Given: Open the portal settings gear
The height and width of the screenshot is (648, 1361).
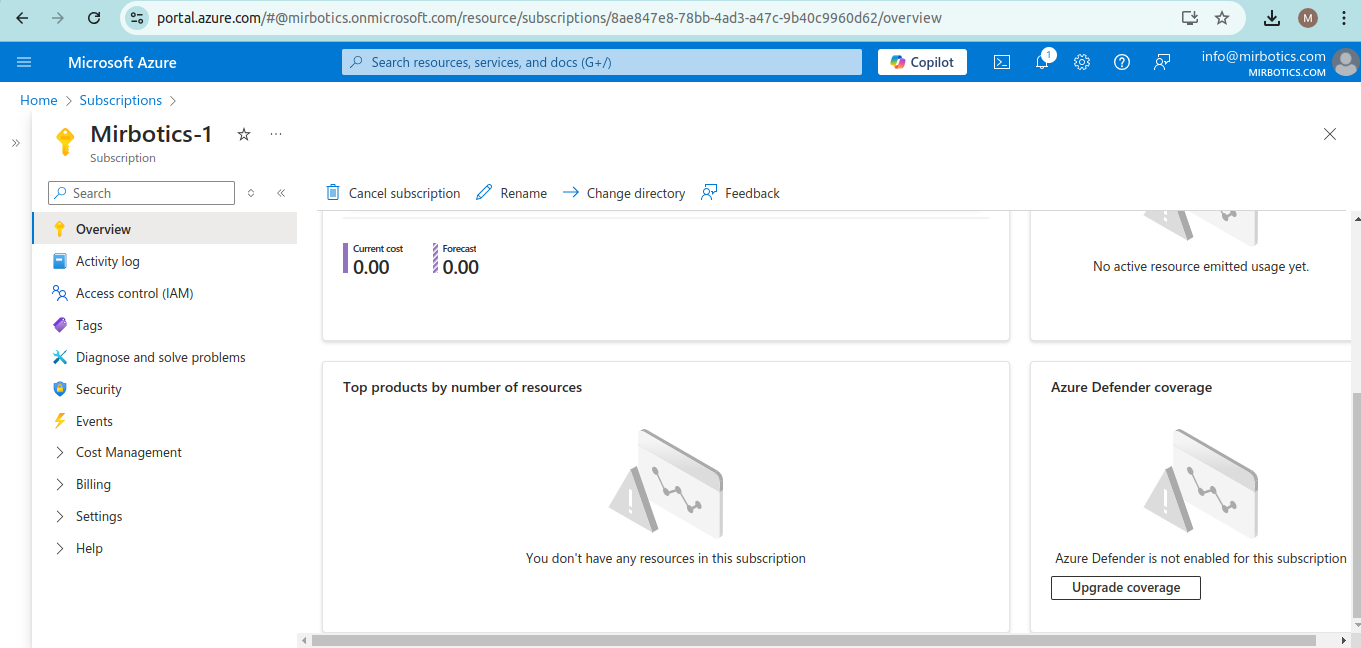Looking at the screenshot, I should coord(1081,62).
